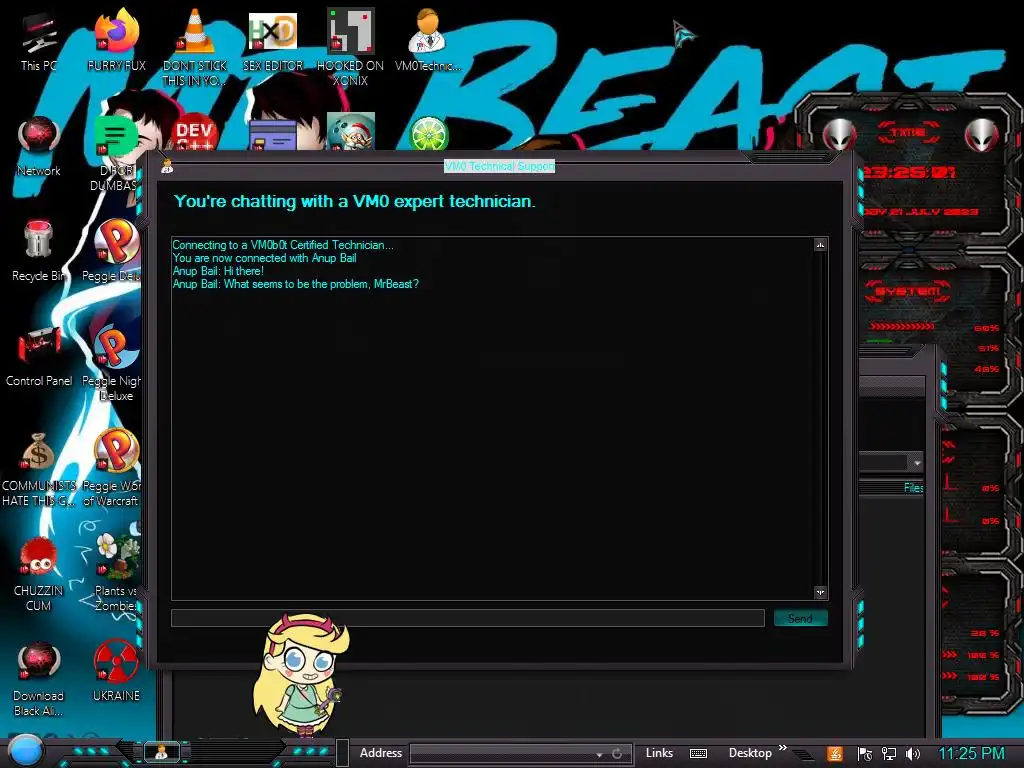The width and height of the screenshot is (1024, 768).
Task: Select the bowling ball desktop icon
Action: [351, 132]
